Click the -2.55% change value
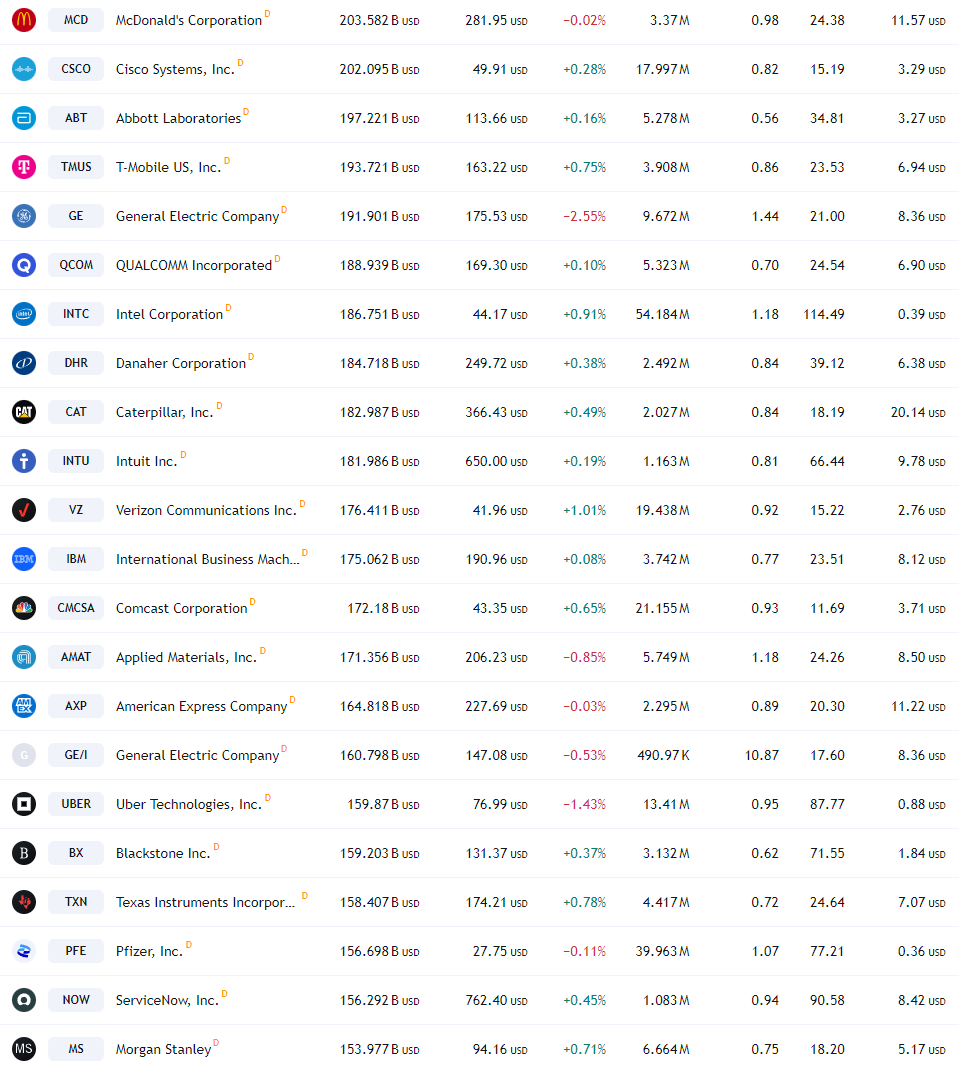Viewport: 959px width, 1069px height. 584,216
